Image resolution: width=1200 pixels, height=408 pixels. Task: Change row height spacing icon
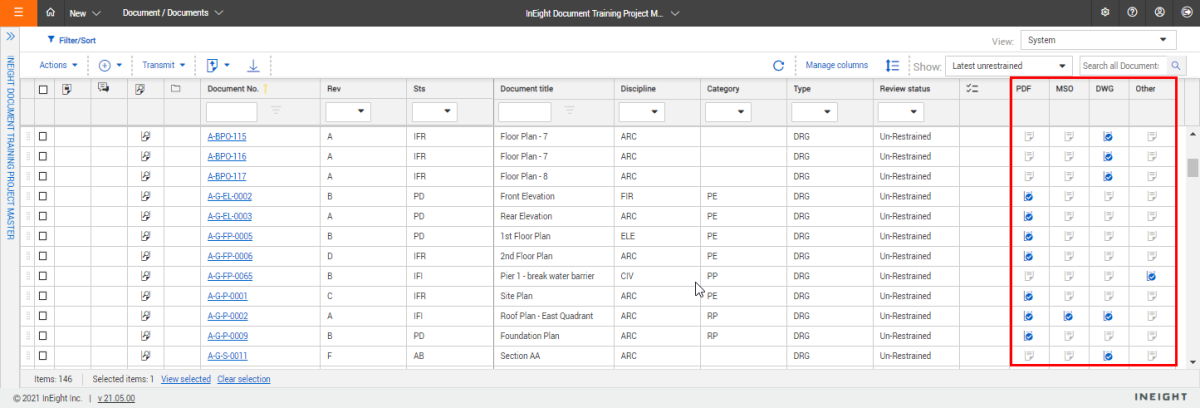[892, 65]
